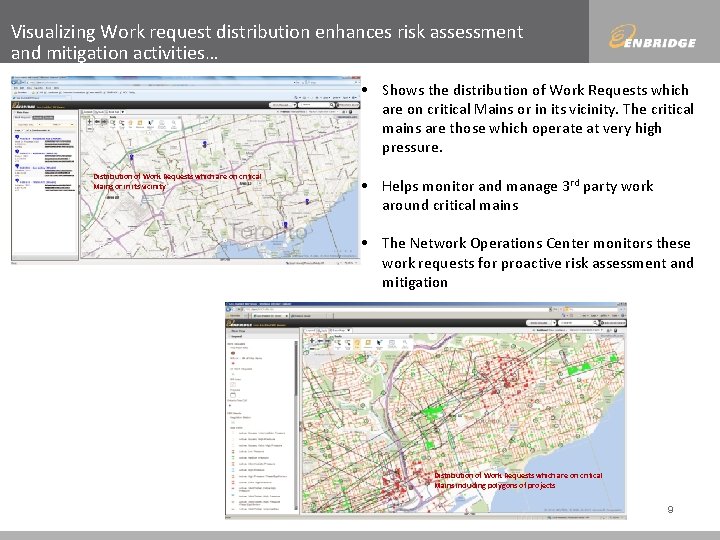720x540 pixels.
Task: Click westernmost blue marker on top map
Action: tap(131, 157)
